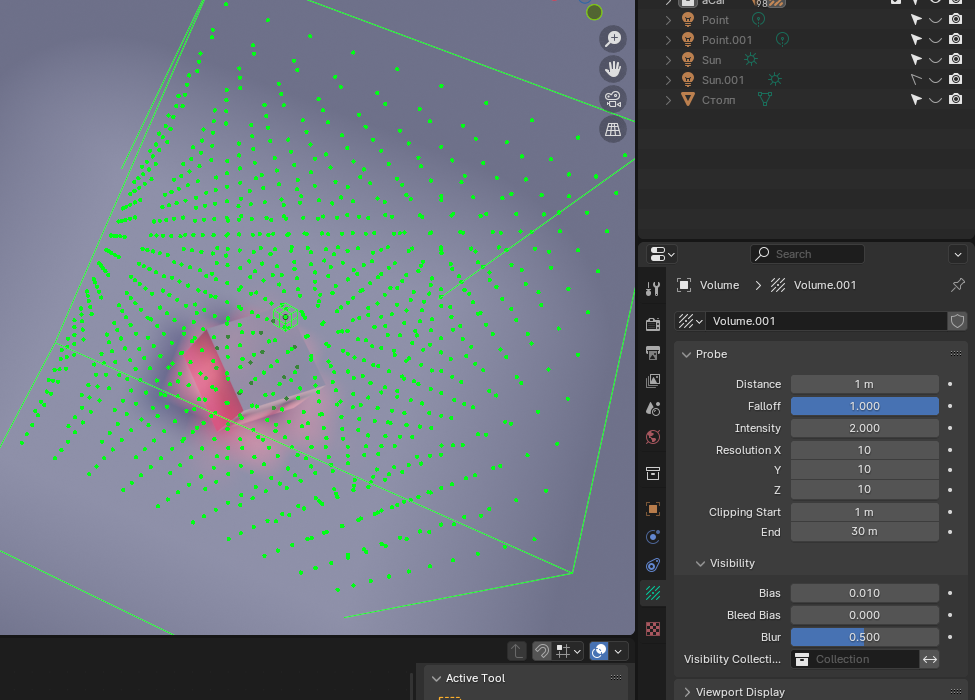Viewport: 975px width, 700px height.
Task: Disable Point in renders via camera icon
Action: click(x=956, y=20)
